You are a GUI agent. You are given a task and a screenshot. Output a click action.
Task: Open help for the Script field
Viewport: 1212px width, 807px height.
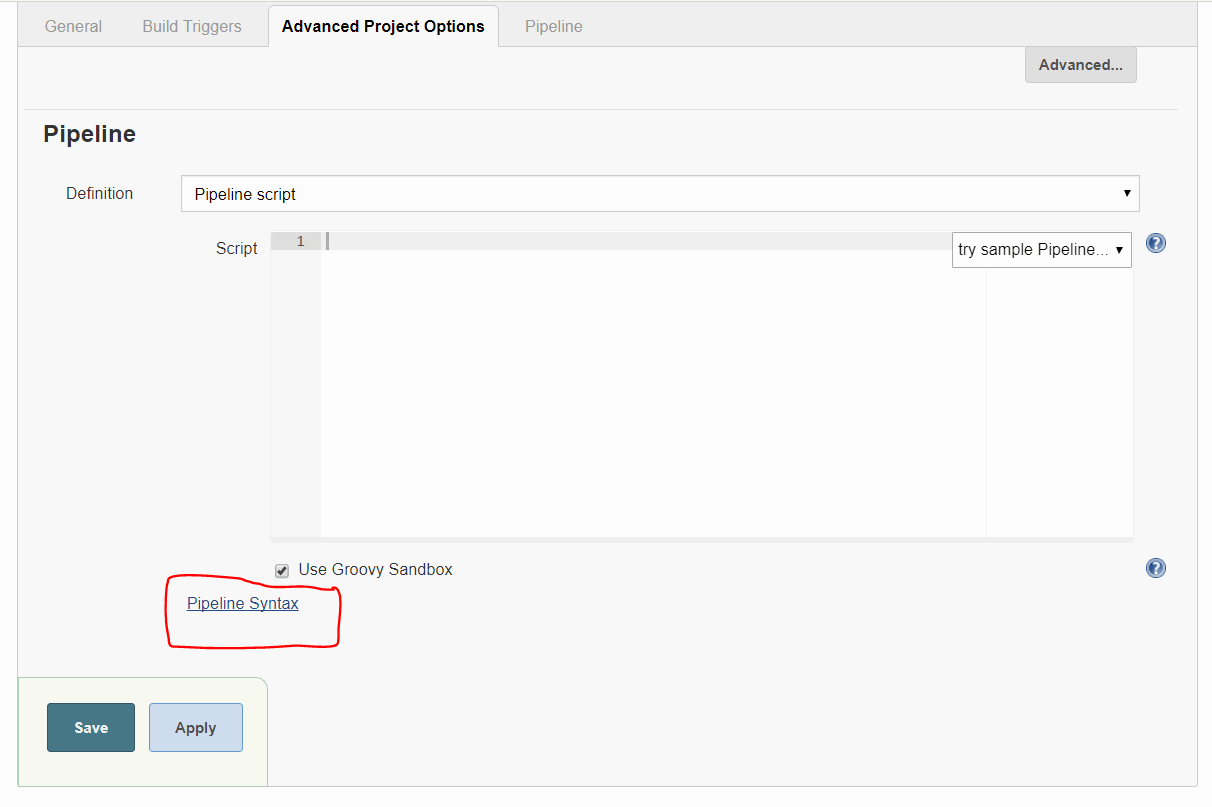[x=1155, y=243]
